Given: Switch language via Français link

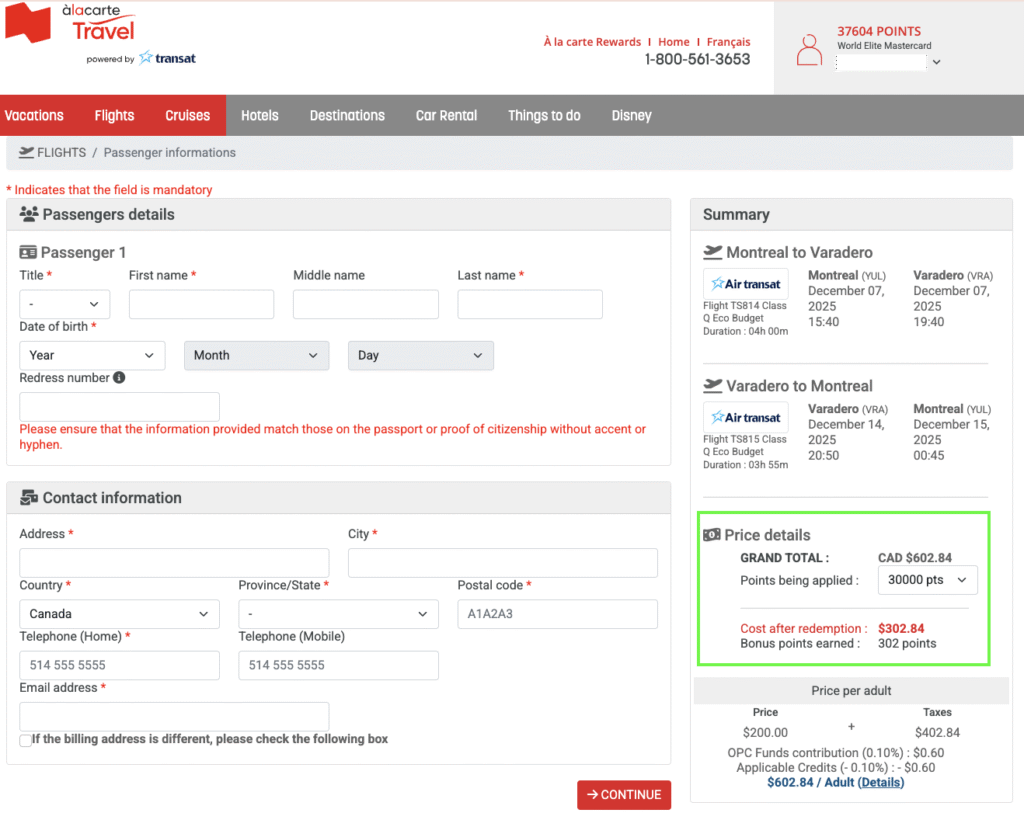Looking at the screenshot, I should click(x=728, y=42).
